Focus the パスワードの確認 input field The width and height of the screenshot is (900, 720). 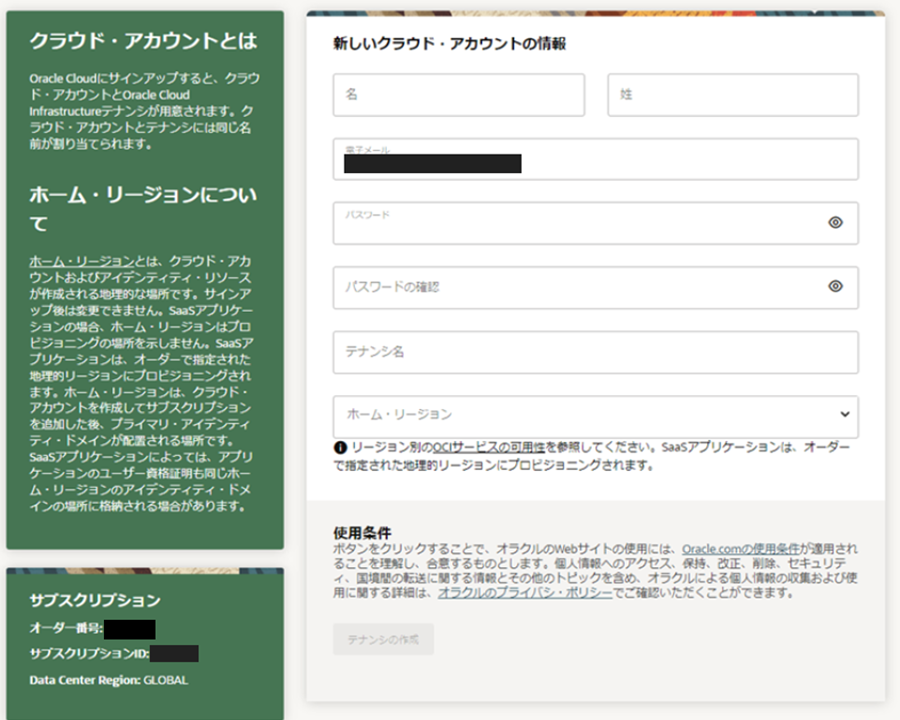pyautogui.click(x=596, y=288)
